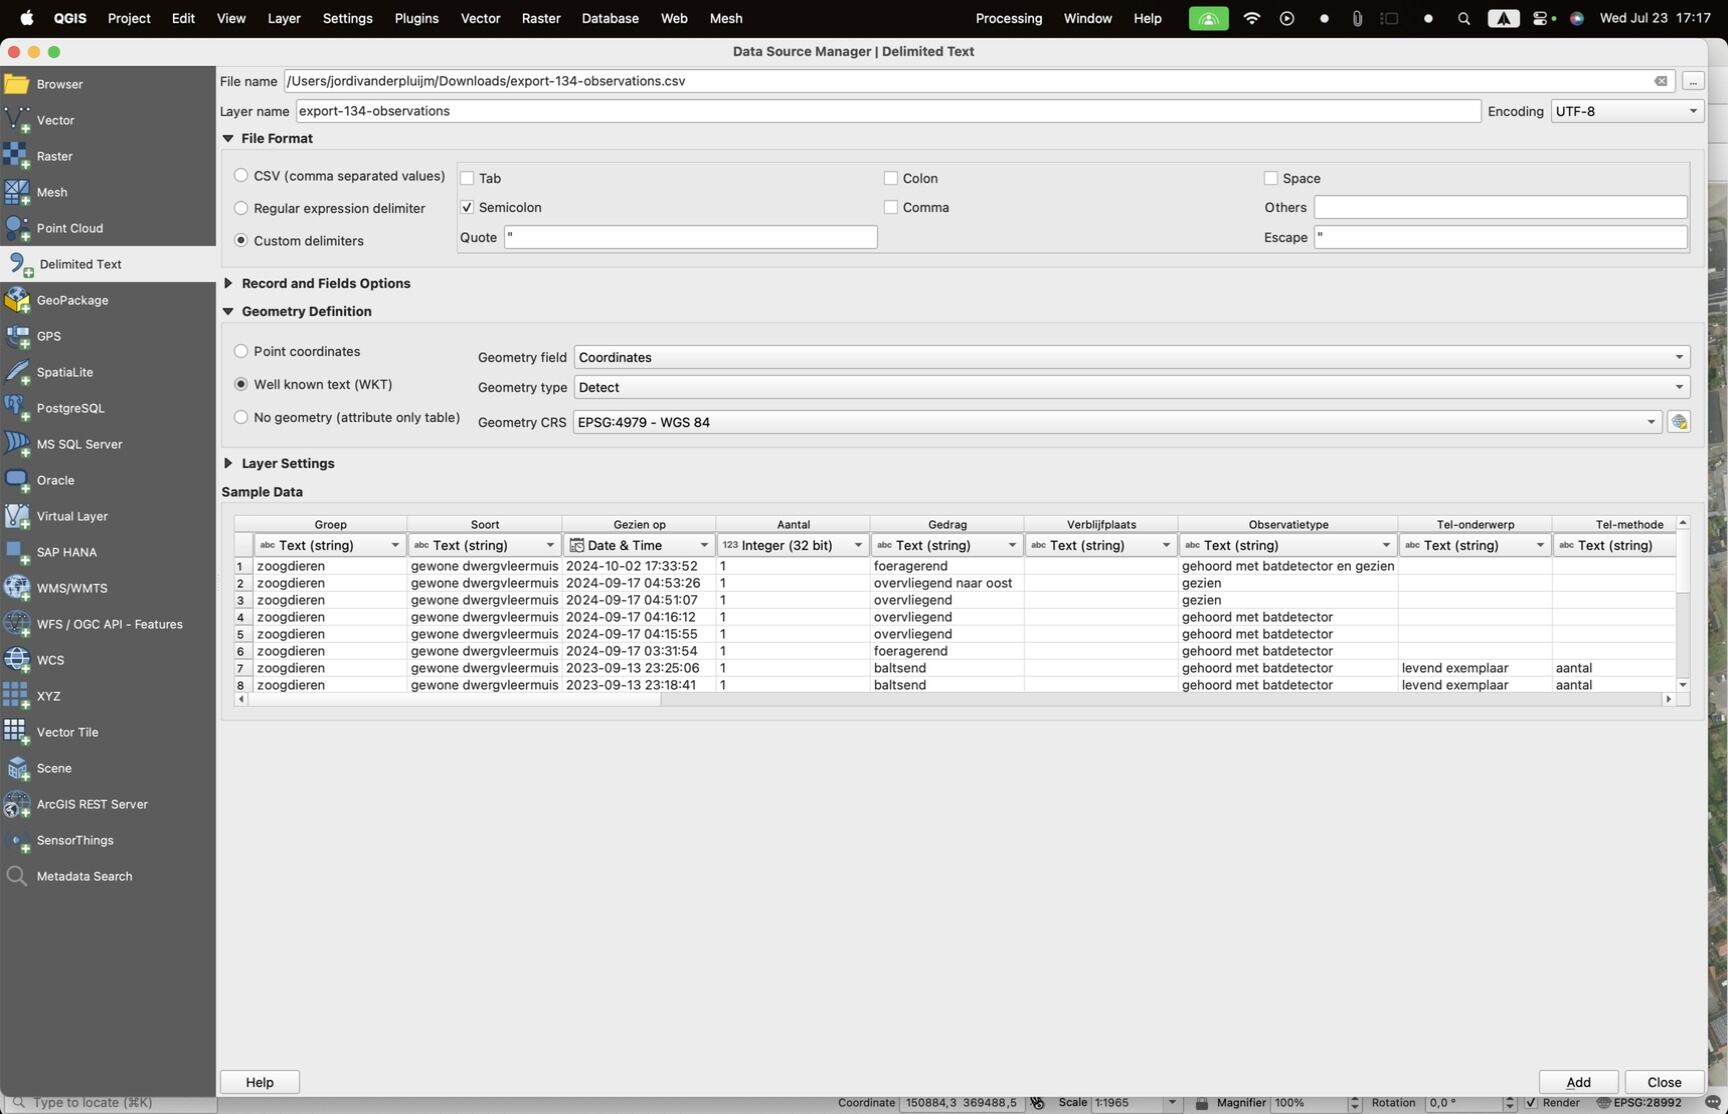Viewport: 1728px width, 1114px height.
Task: Open the Processing menu
Action: pos(1008,18)
